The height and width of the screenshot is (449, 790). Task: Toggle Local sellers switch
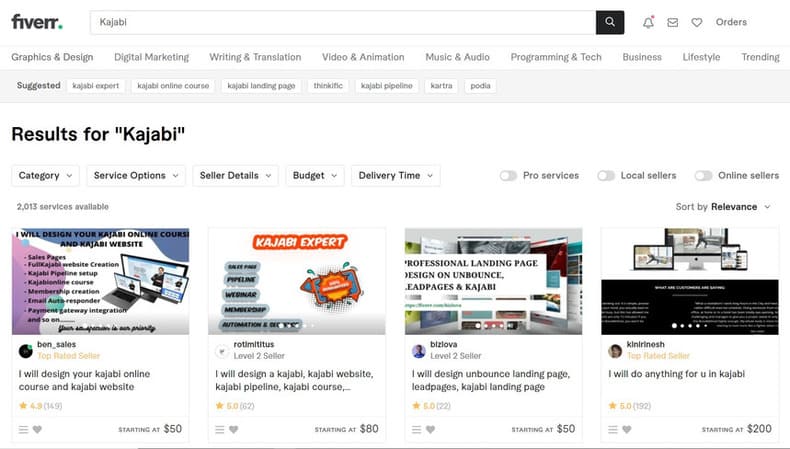pyautogui.click(x=606, y=175)
